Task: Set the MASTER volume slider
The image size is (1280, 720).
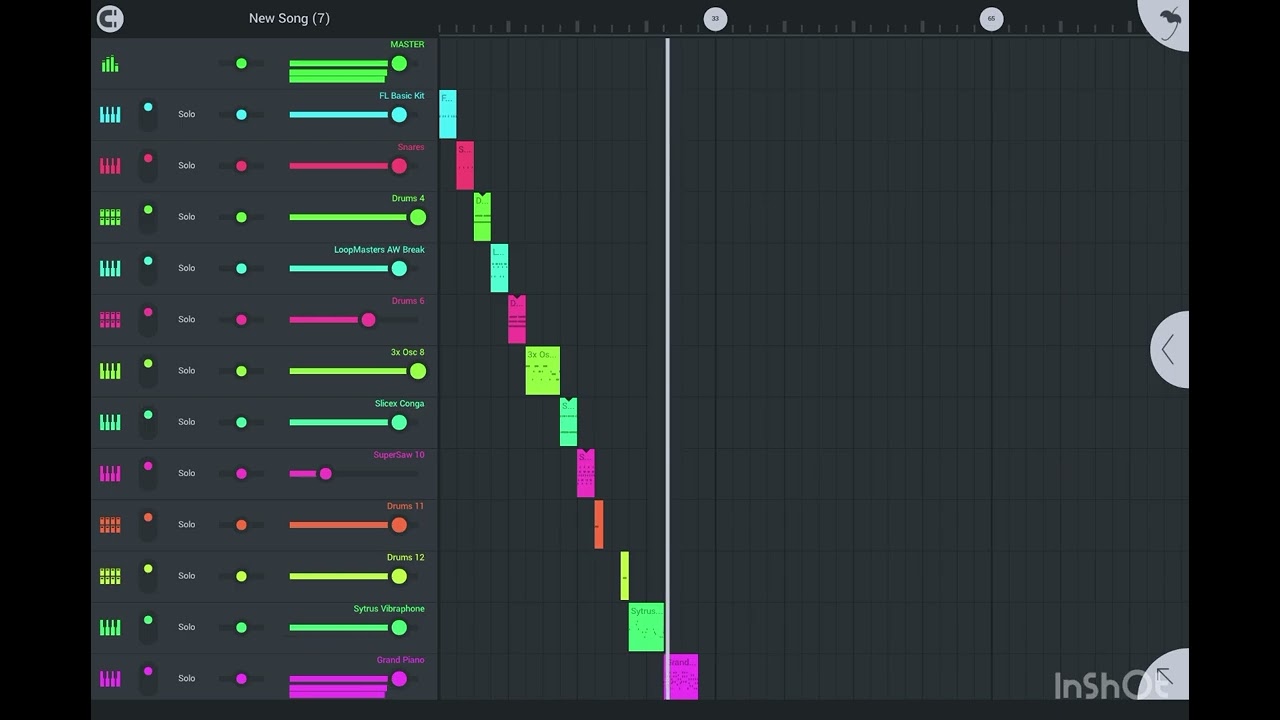Action: (353, 64)
